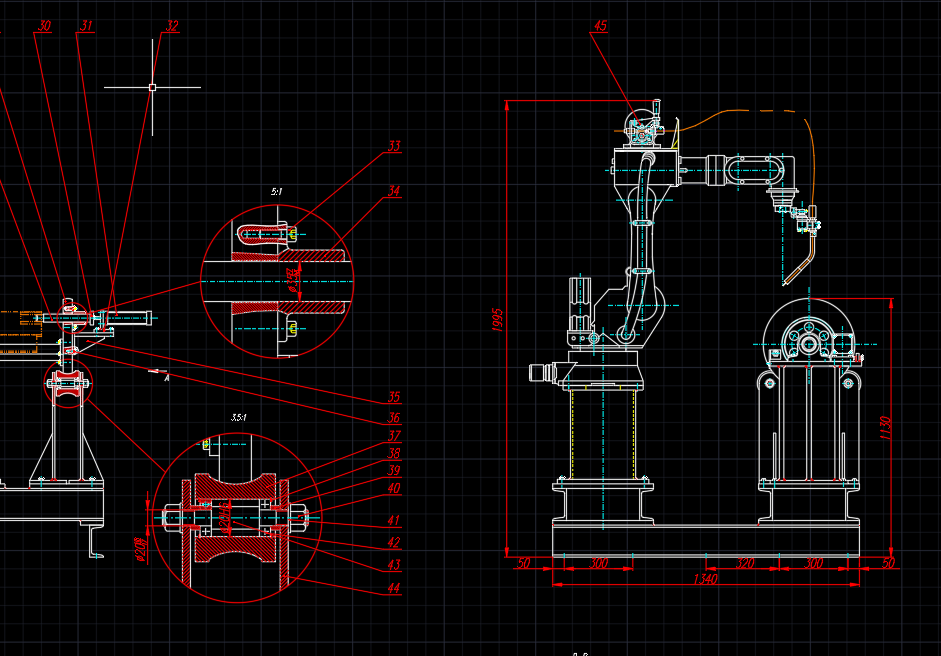
Task: Pick the 1130 positioner height dimension text
Action: pos(885,427)
